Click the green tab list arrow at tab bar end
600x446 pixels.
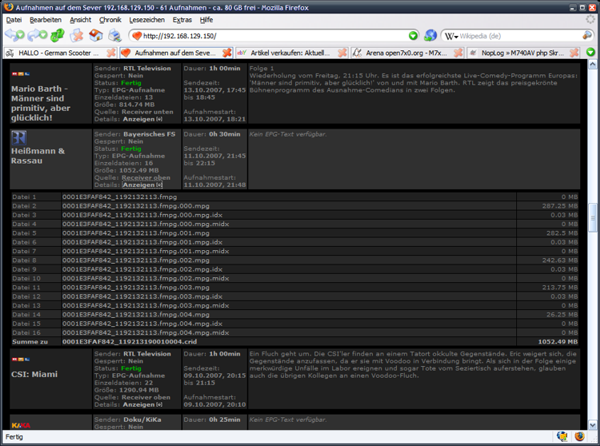[x=591, y=52]
